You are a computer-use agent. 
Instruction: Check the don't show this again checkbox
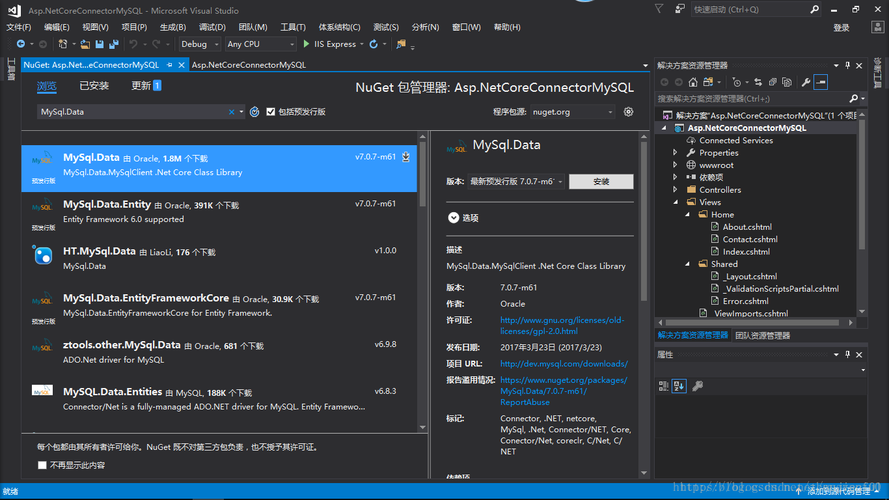click(x=42, y=465)
